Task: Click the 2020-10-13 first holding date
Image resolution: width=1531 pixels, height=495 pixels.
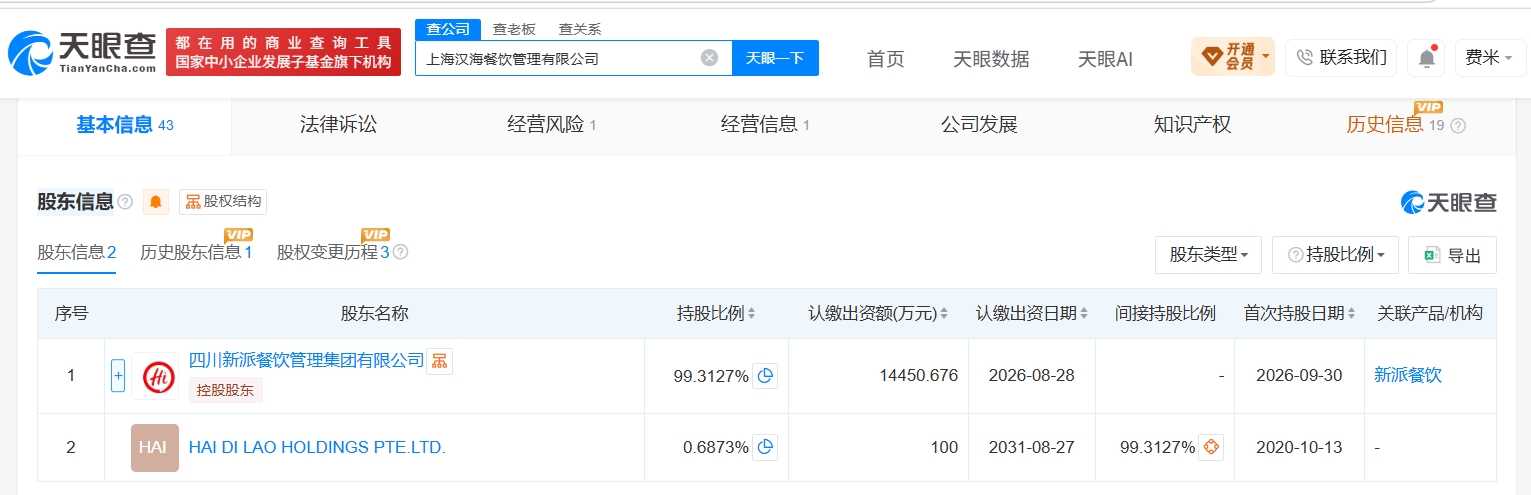Action: coord(1300,447)
